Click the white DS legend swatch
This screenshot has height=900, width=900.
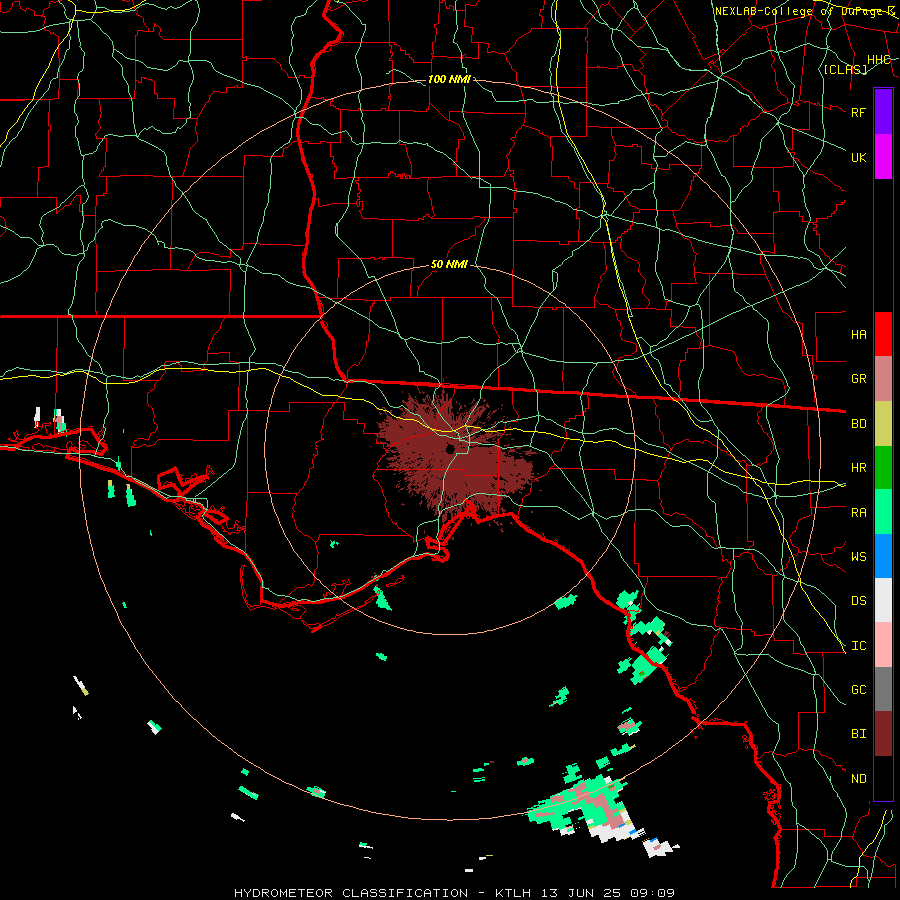point(883,600)
